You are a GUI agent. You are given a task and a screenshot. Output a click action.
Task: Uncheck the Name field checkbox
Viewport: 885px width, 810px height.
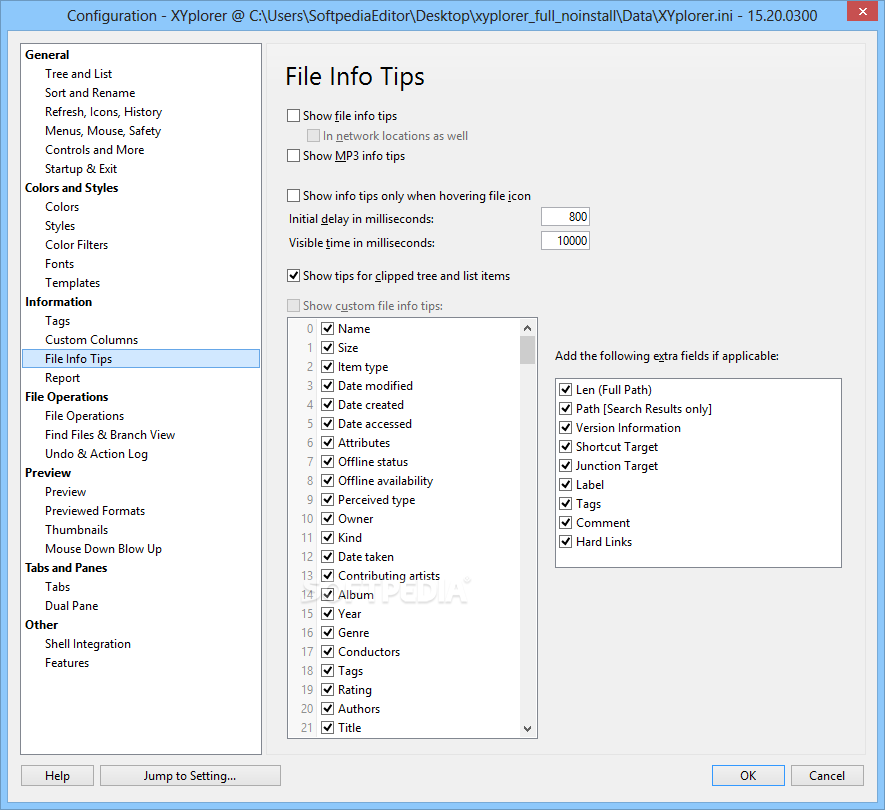click(327, 329)
